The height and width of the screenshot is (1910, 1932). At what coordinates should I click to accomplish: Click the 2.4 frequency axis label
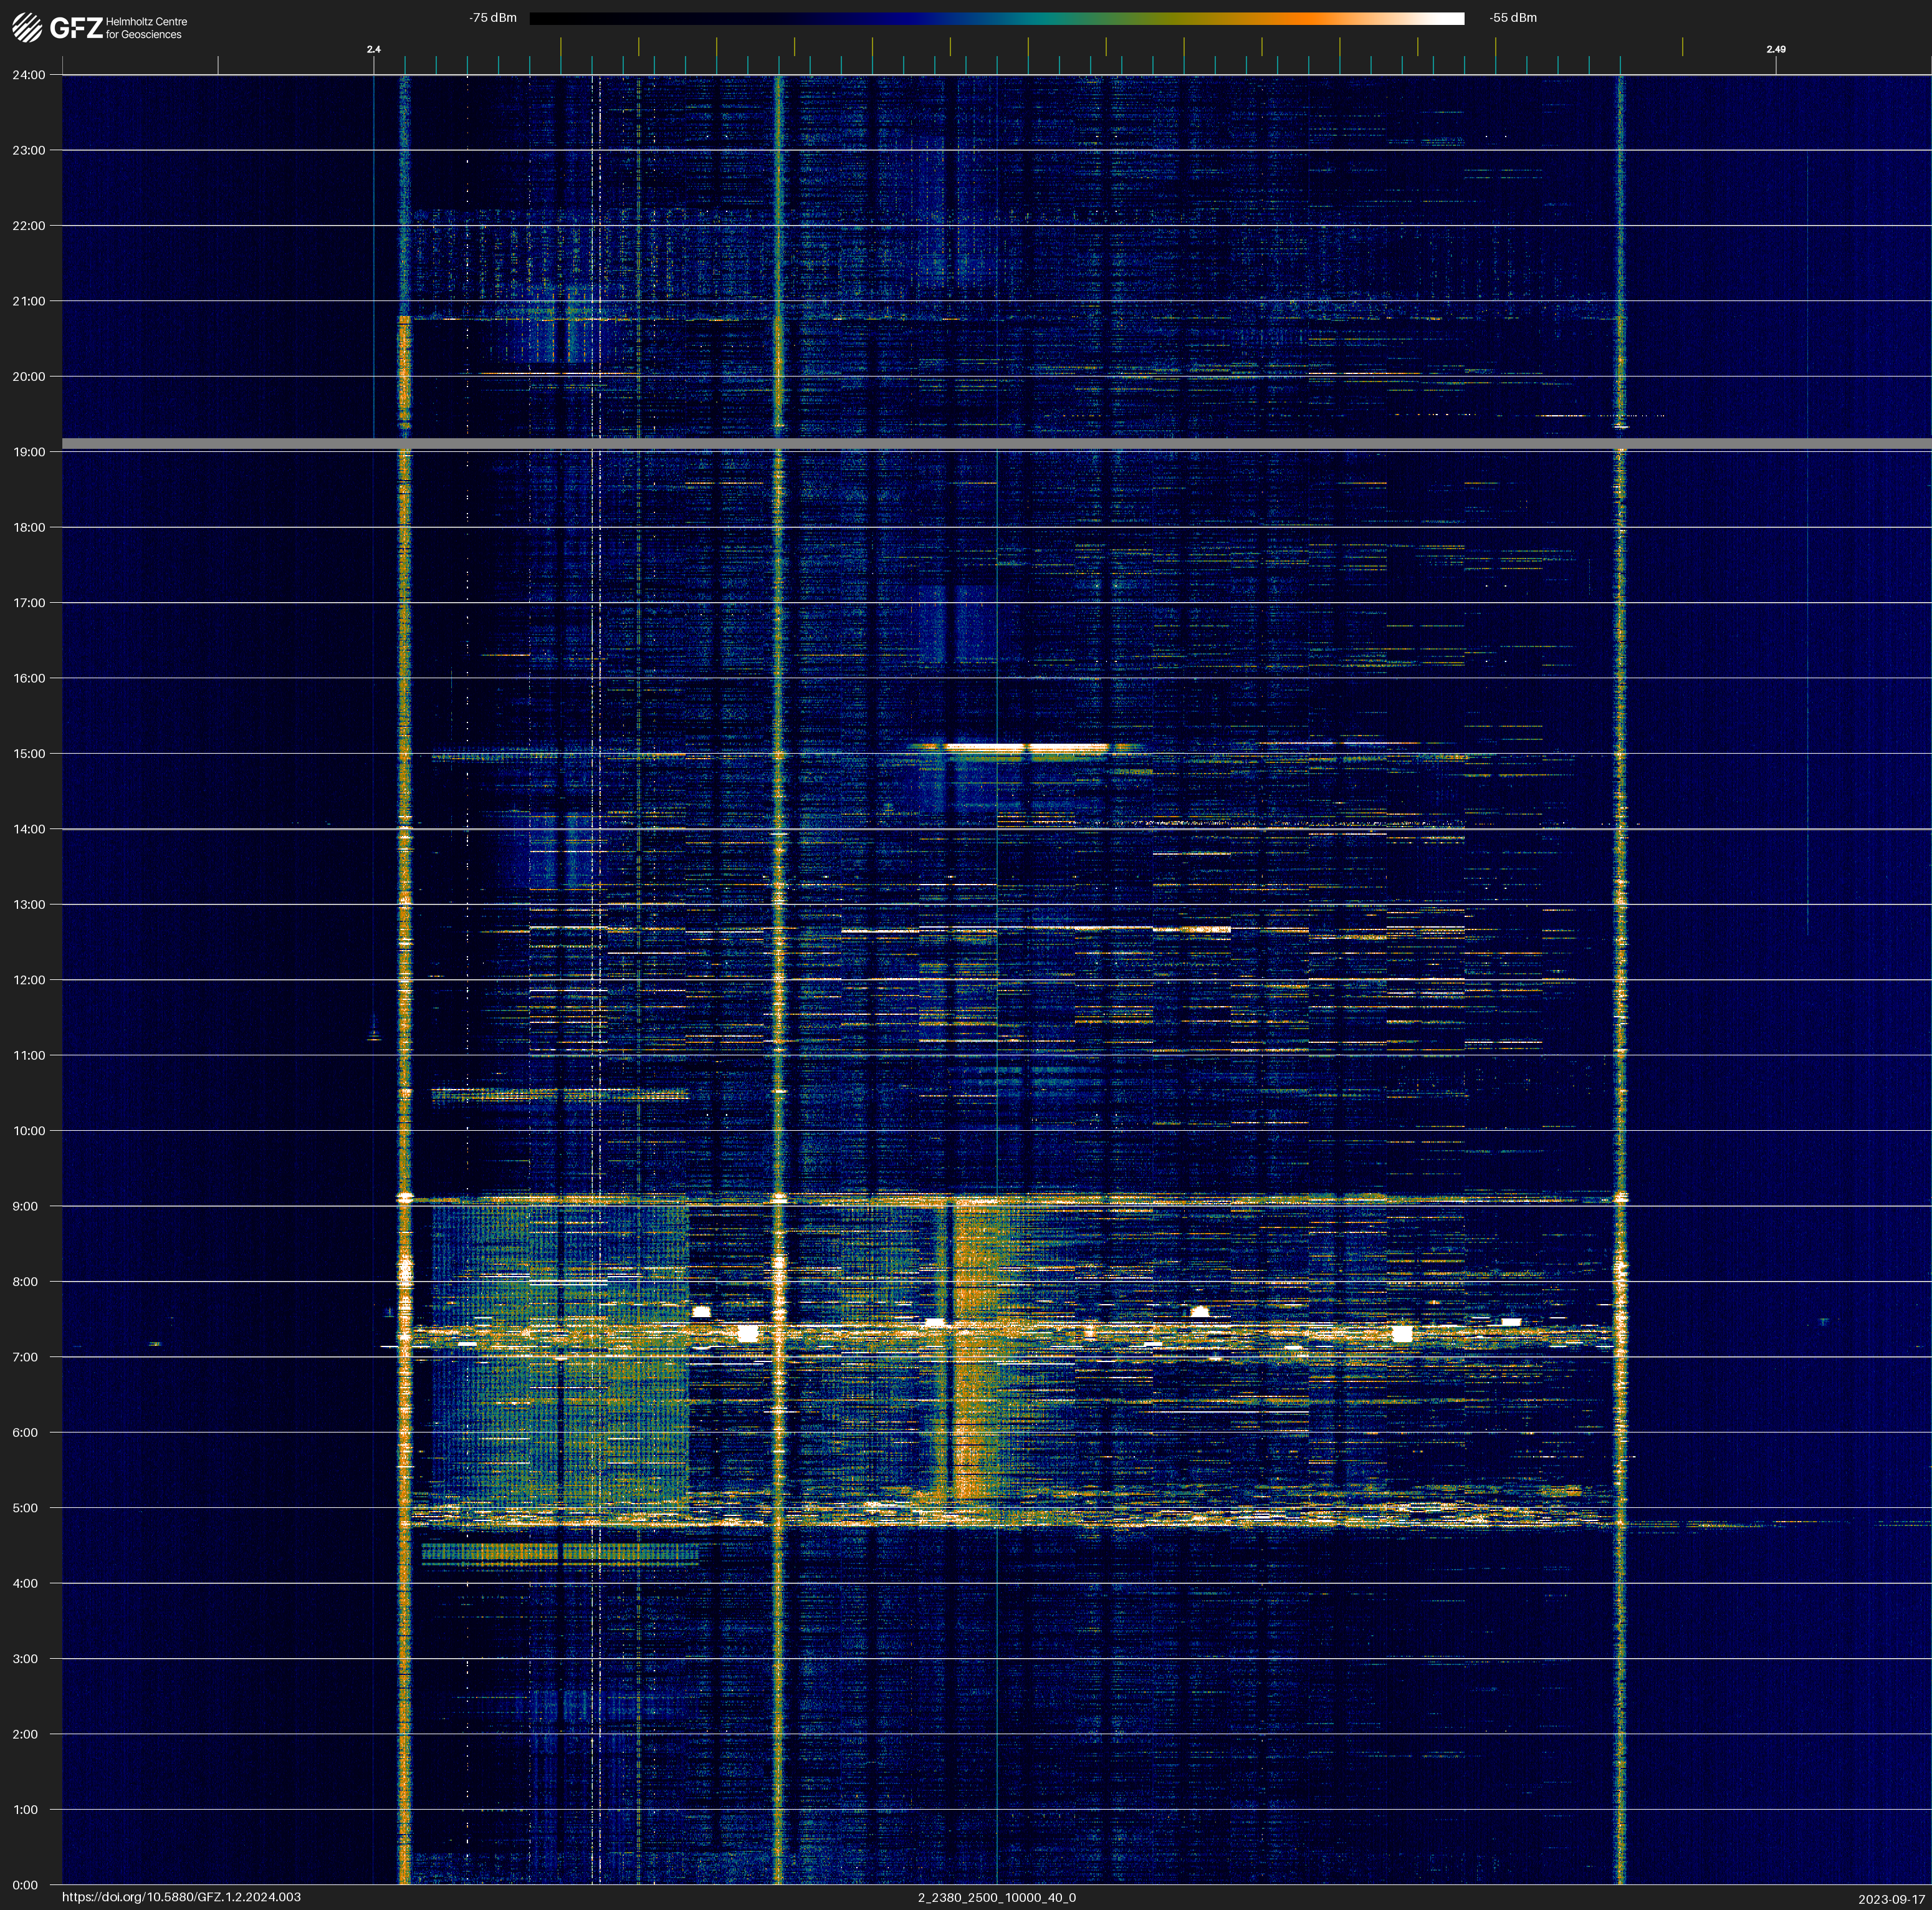tap(374, 49)
